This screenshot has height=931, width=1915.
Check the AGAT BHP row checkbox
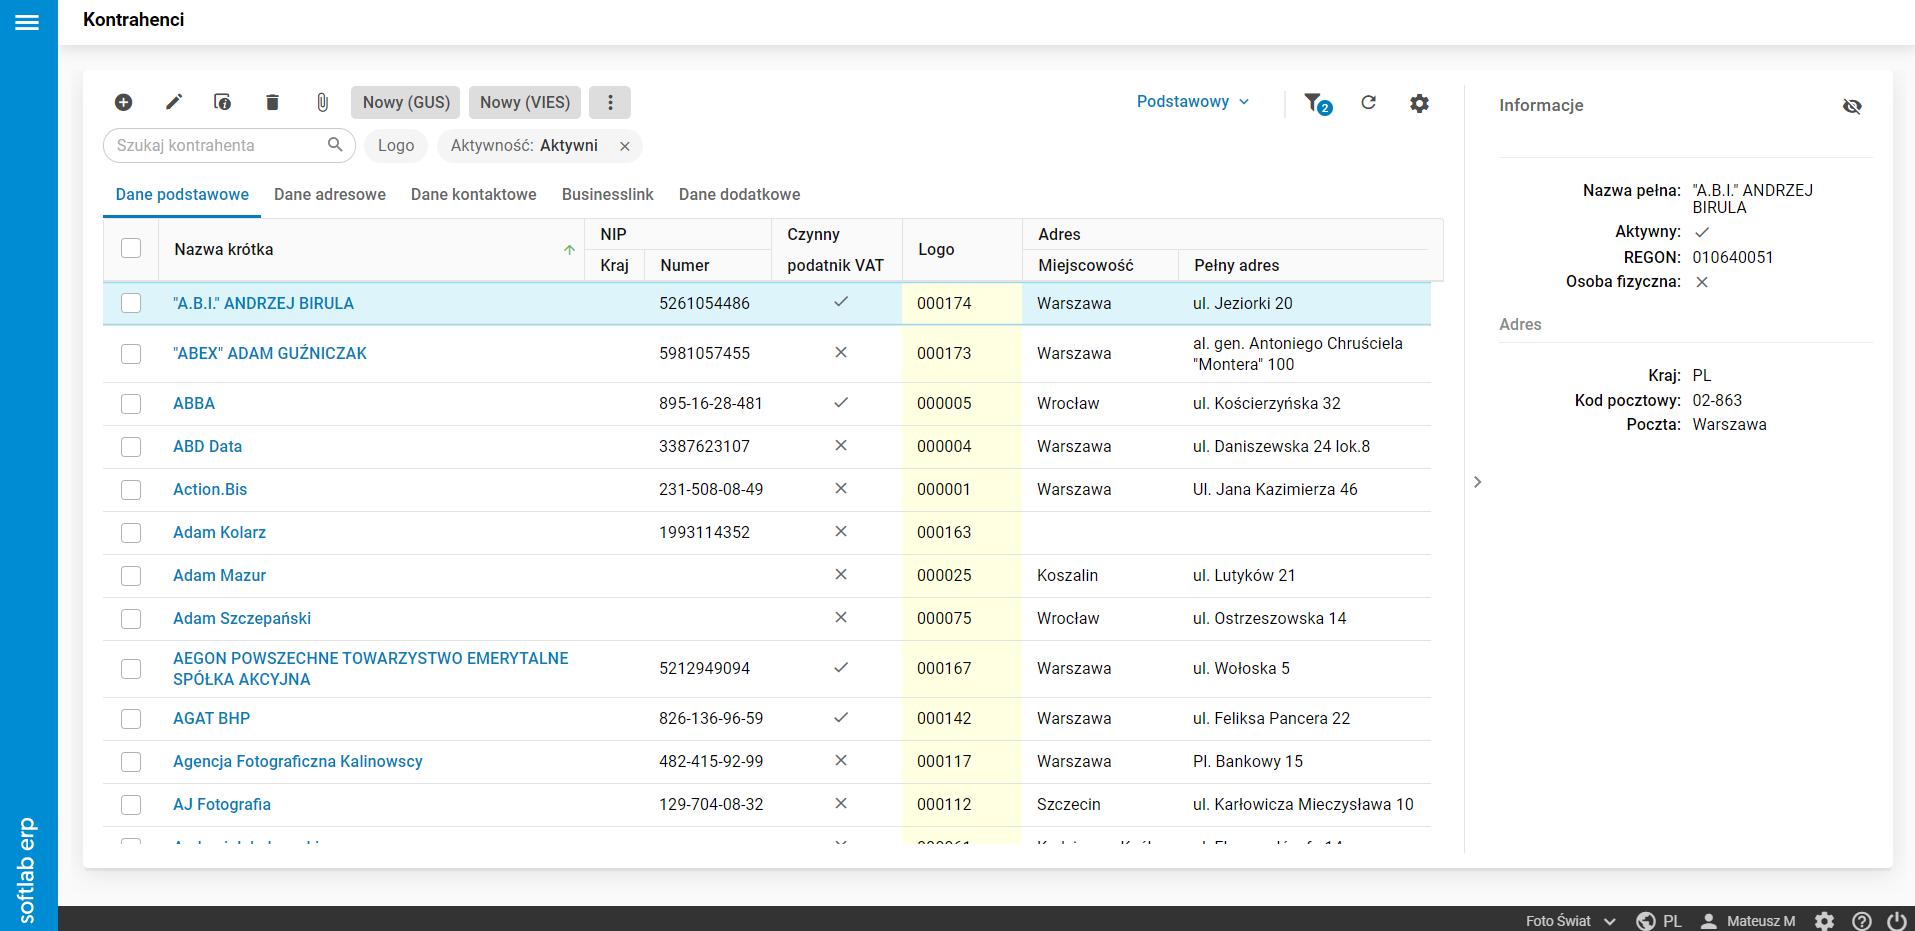[x=131, y=719]
